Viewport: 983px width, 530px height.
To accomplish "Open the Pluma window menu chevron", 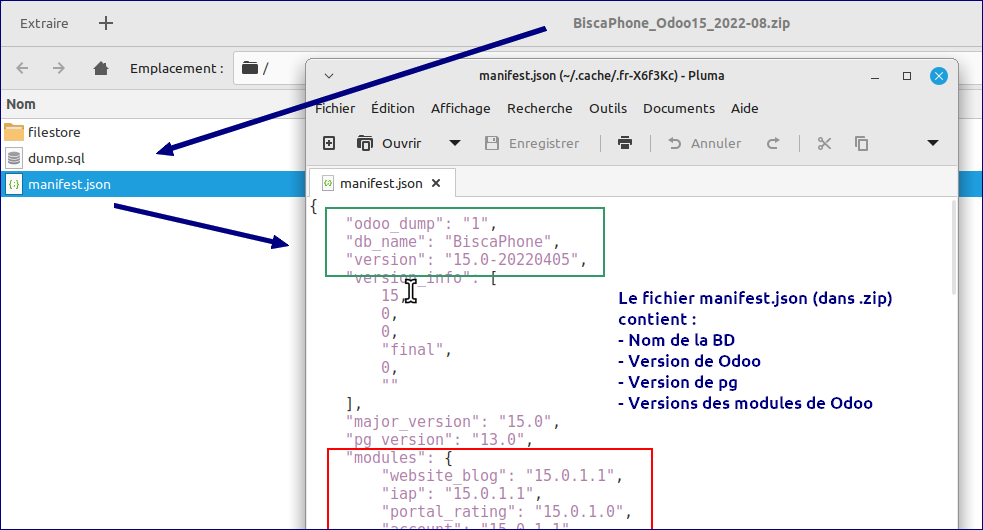I will point(329,76).
